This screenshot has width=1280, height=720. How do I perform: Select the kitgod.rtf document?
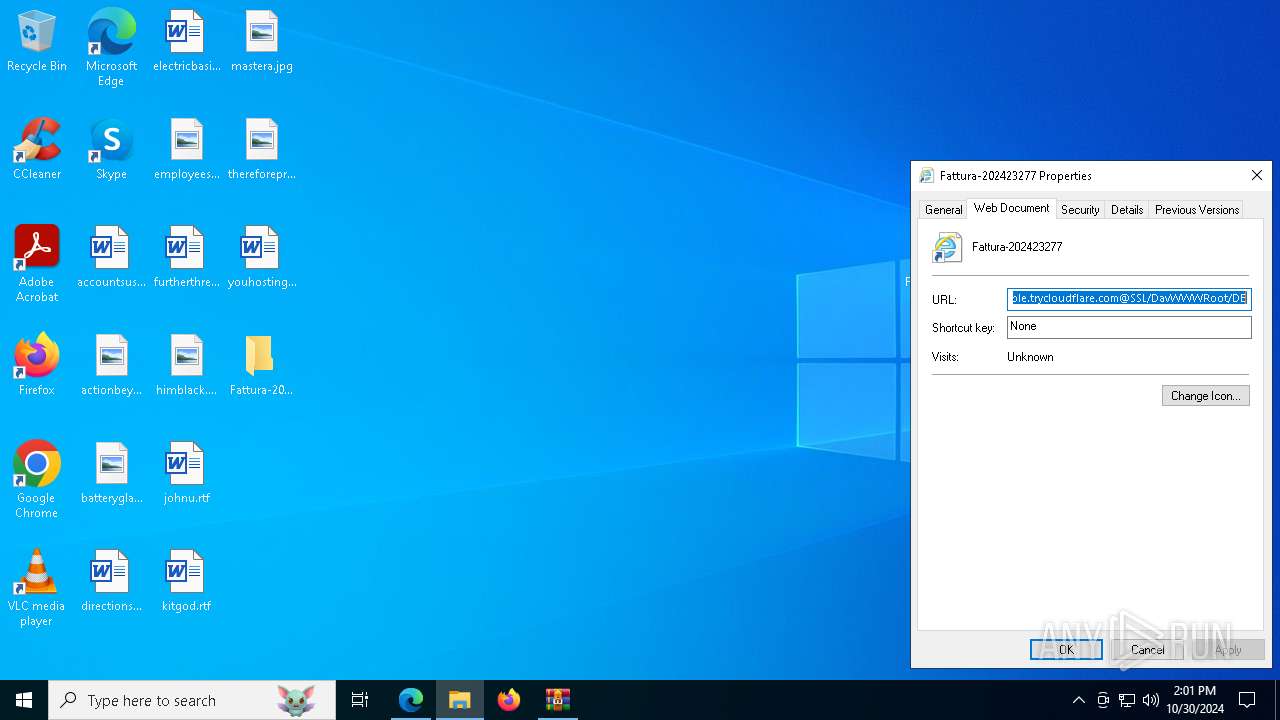(186, 581)
